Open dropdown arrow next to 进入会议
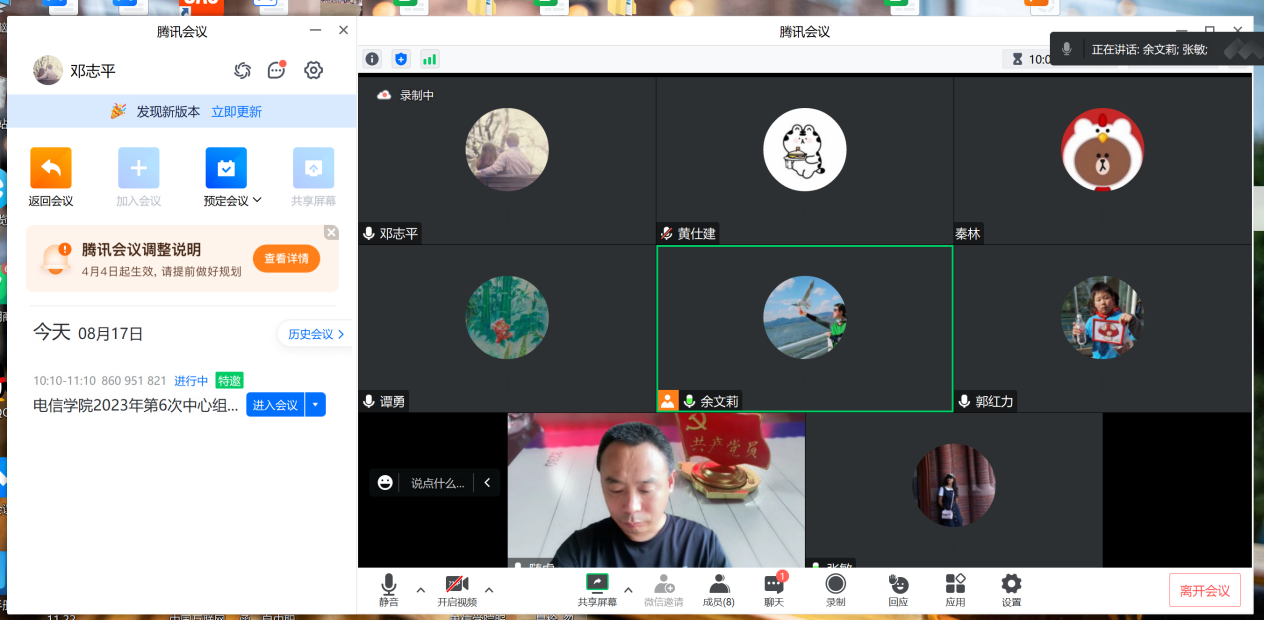 316,405
